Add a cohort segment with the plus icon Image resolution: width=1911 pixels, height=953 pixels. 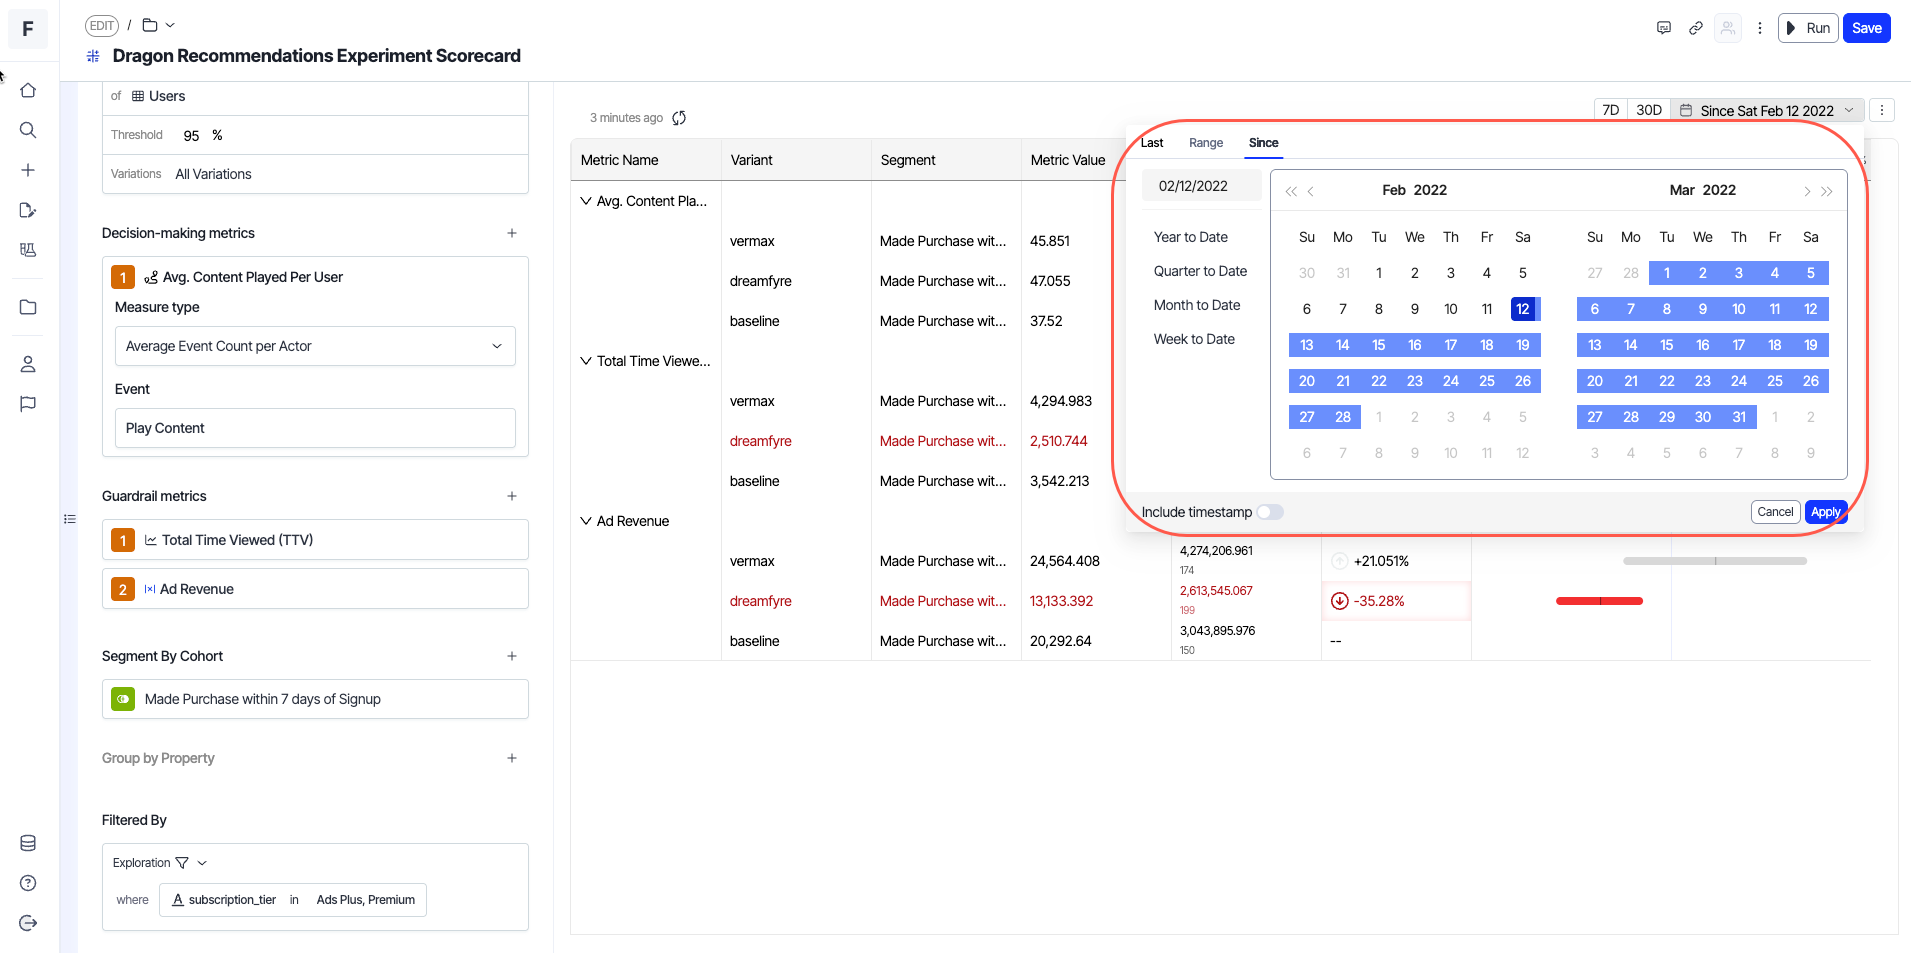(x=512, y=656)
